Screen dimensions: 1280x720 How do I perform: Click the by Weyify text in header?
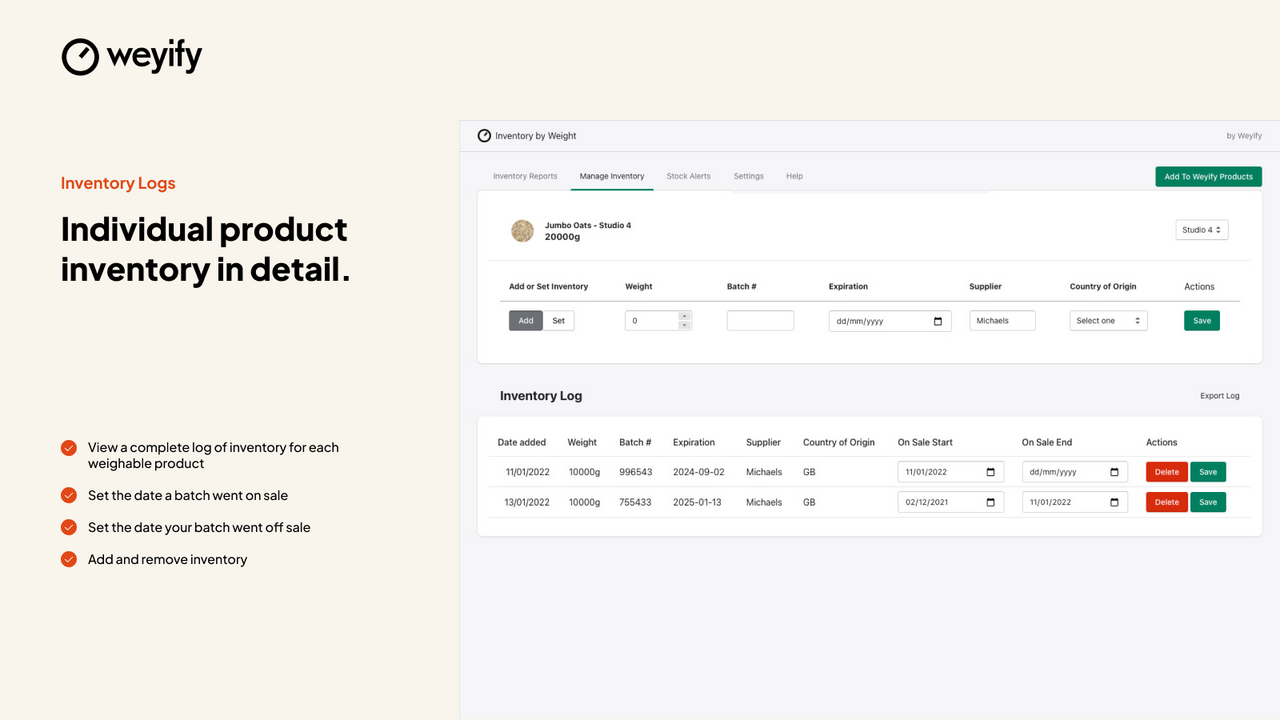coord(1244,136)
